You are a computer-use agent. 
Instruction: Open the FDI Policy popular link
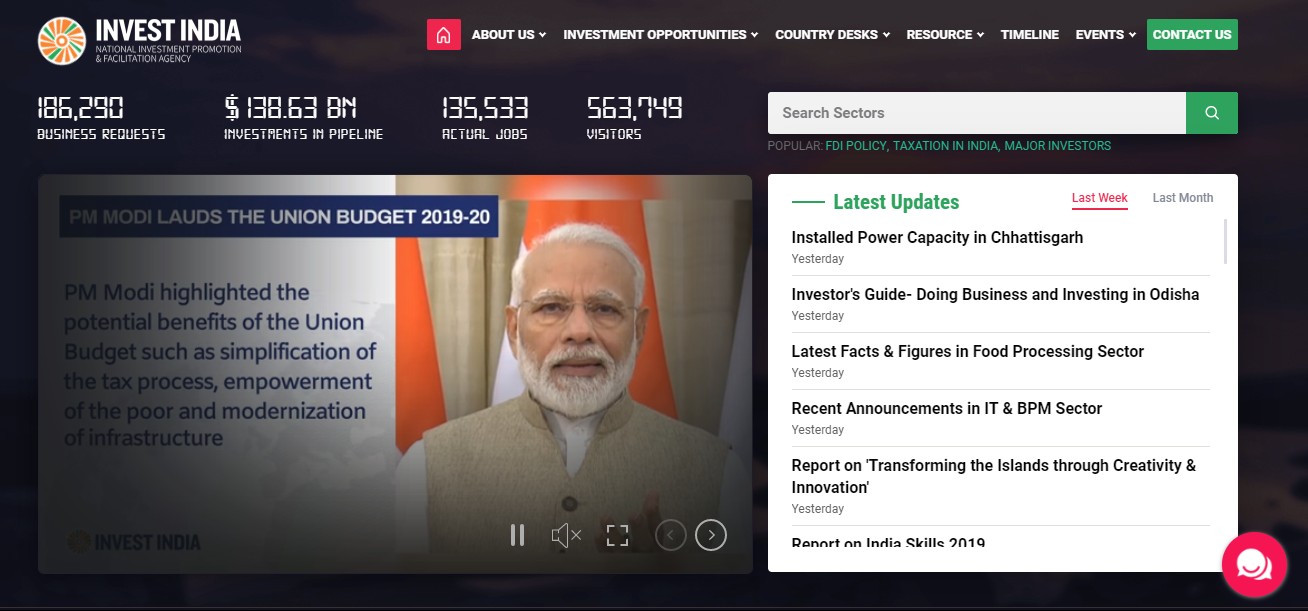coord(856,146)
